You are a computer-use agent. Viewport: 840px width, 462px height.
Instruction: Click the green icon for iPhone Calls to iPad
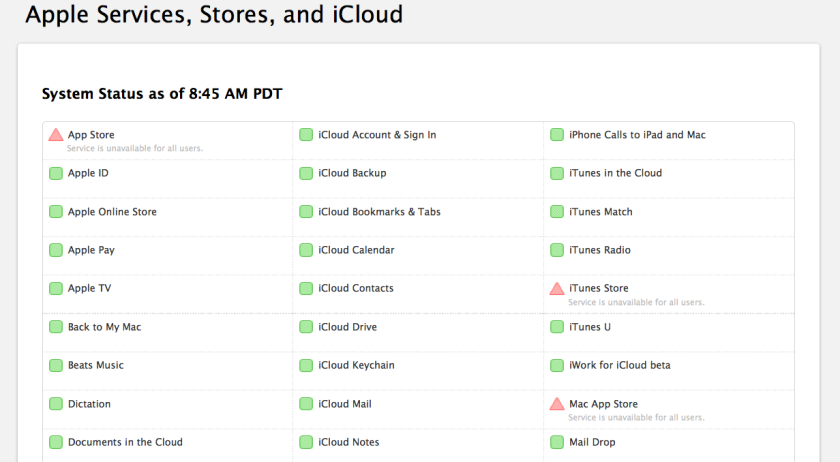coord(557,135)
